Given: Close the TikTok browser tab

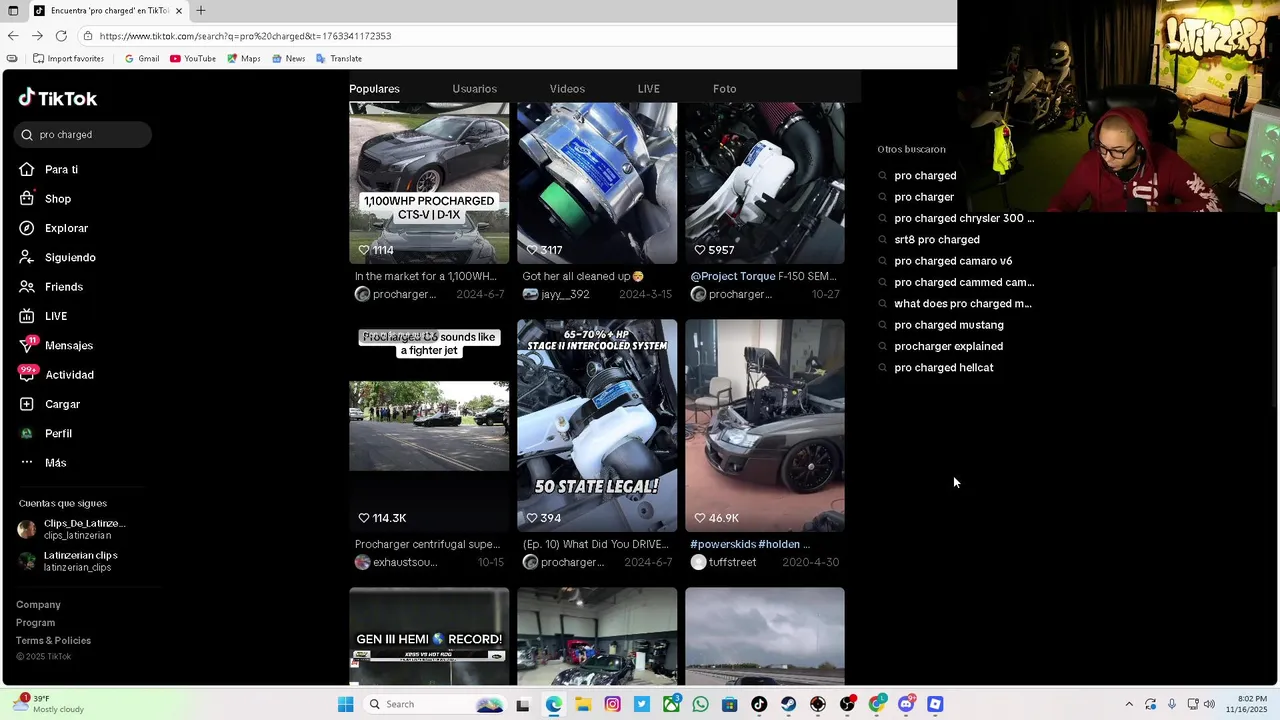Looking at the screenshot, I should [179, 11].
